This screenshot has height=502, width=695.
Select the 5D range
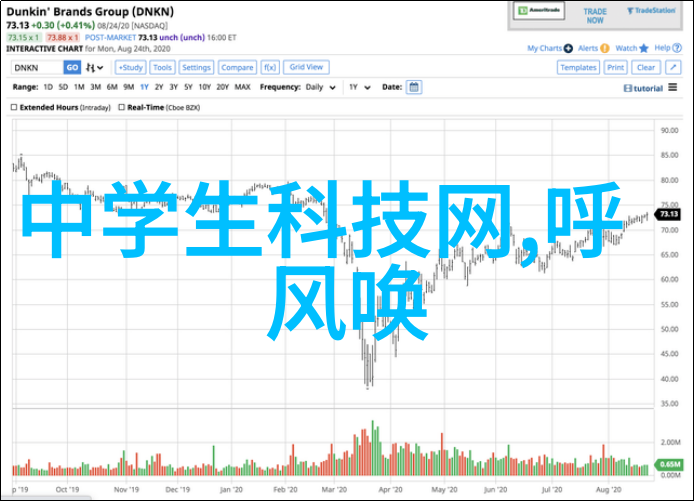point(63,87)
